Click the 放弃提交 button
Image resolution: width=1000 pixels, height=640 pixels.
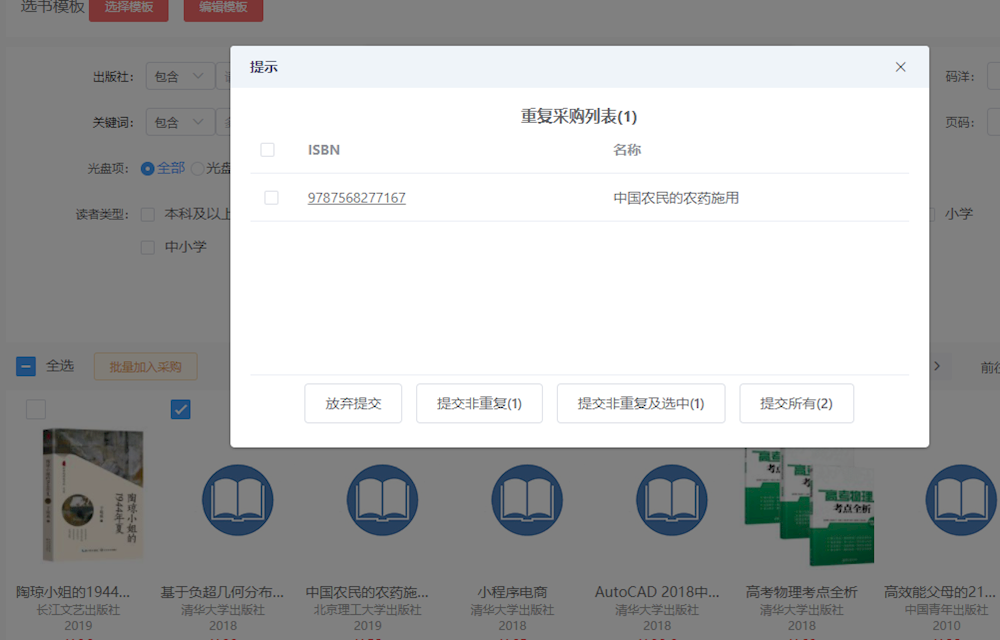coord(353,403)
